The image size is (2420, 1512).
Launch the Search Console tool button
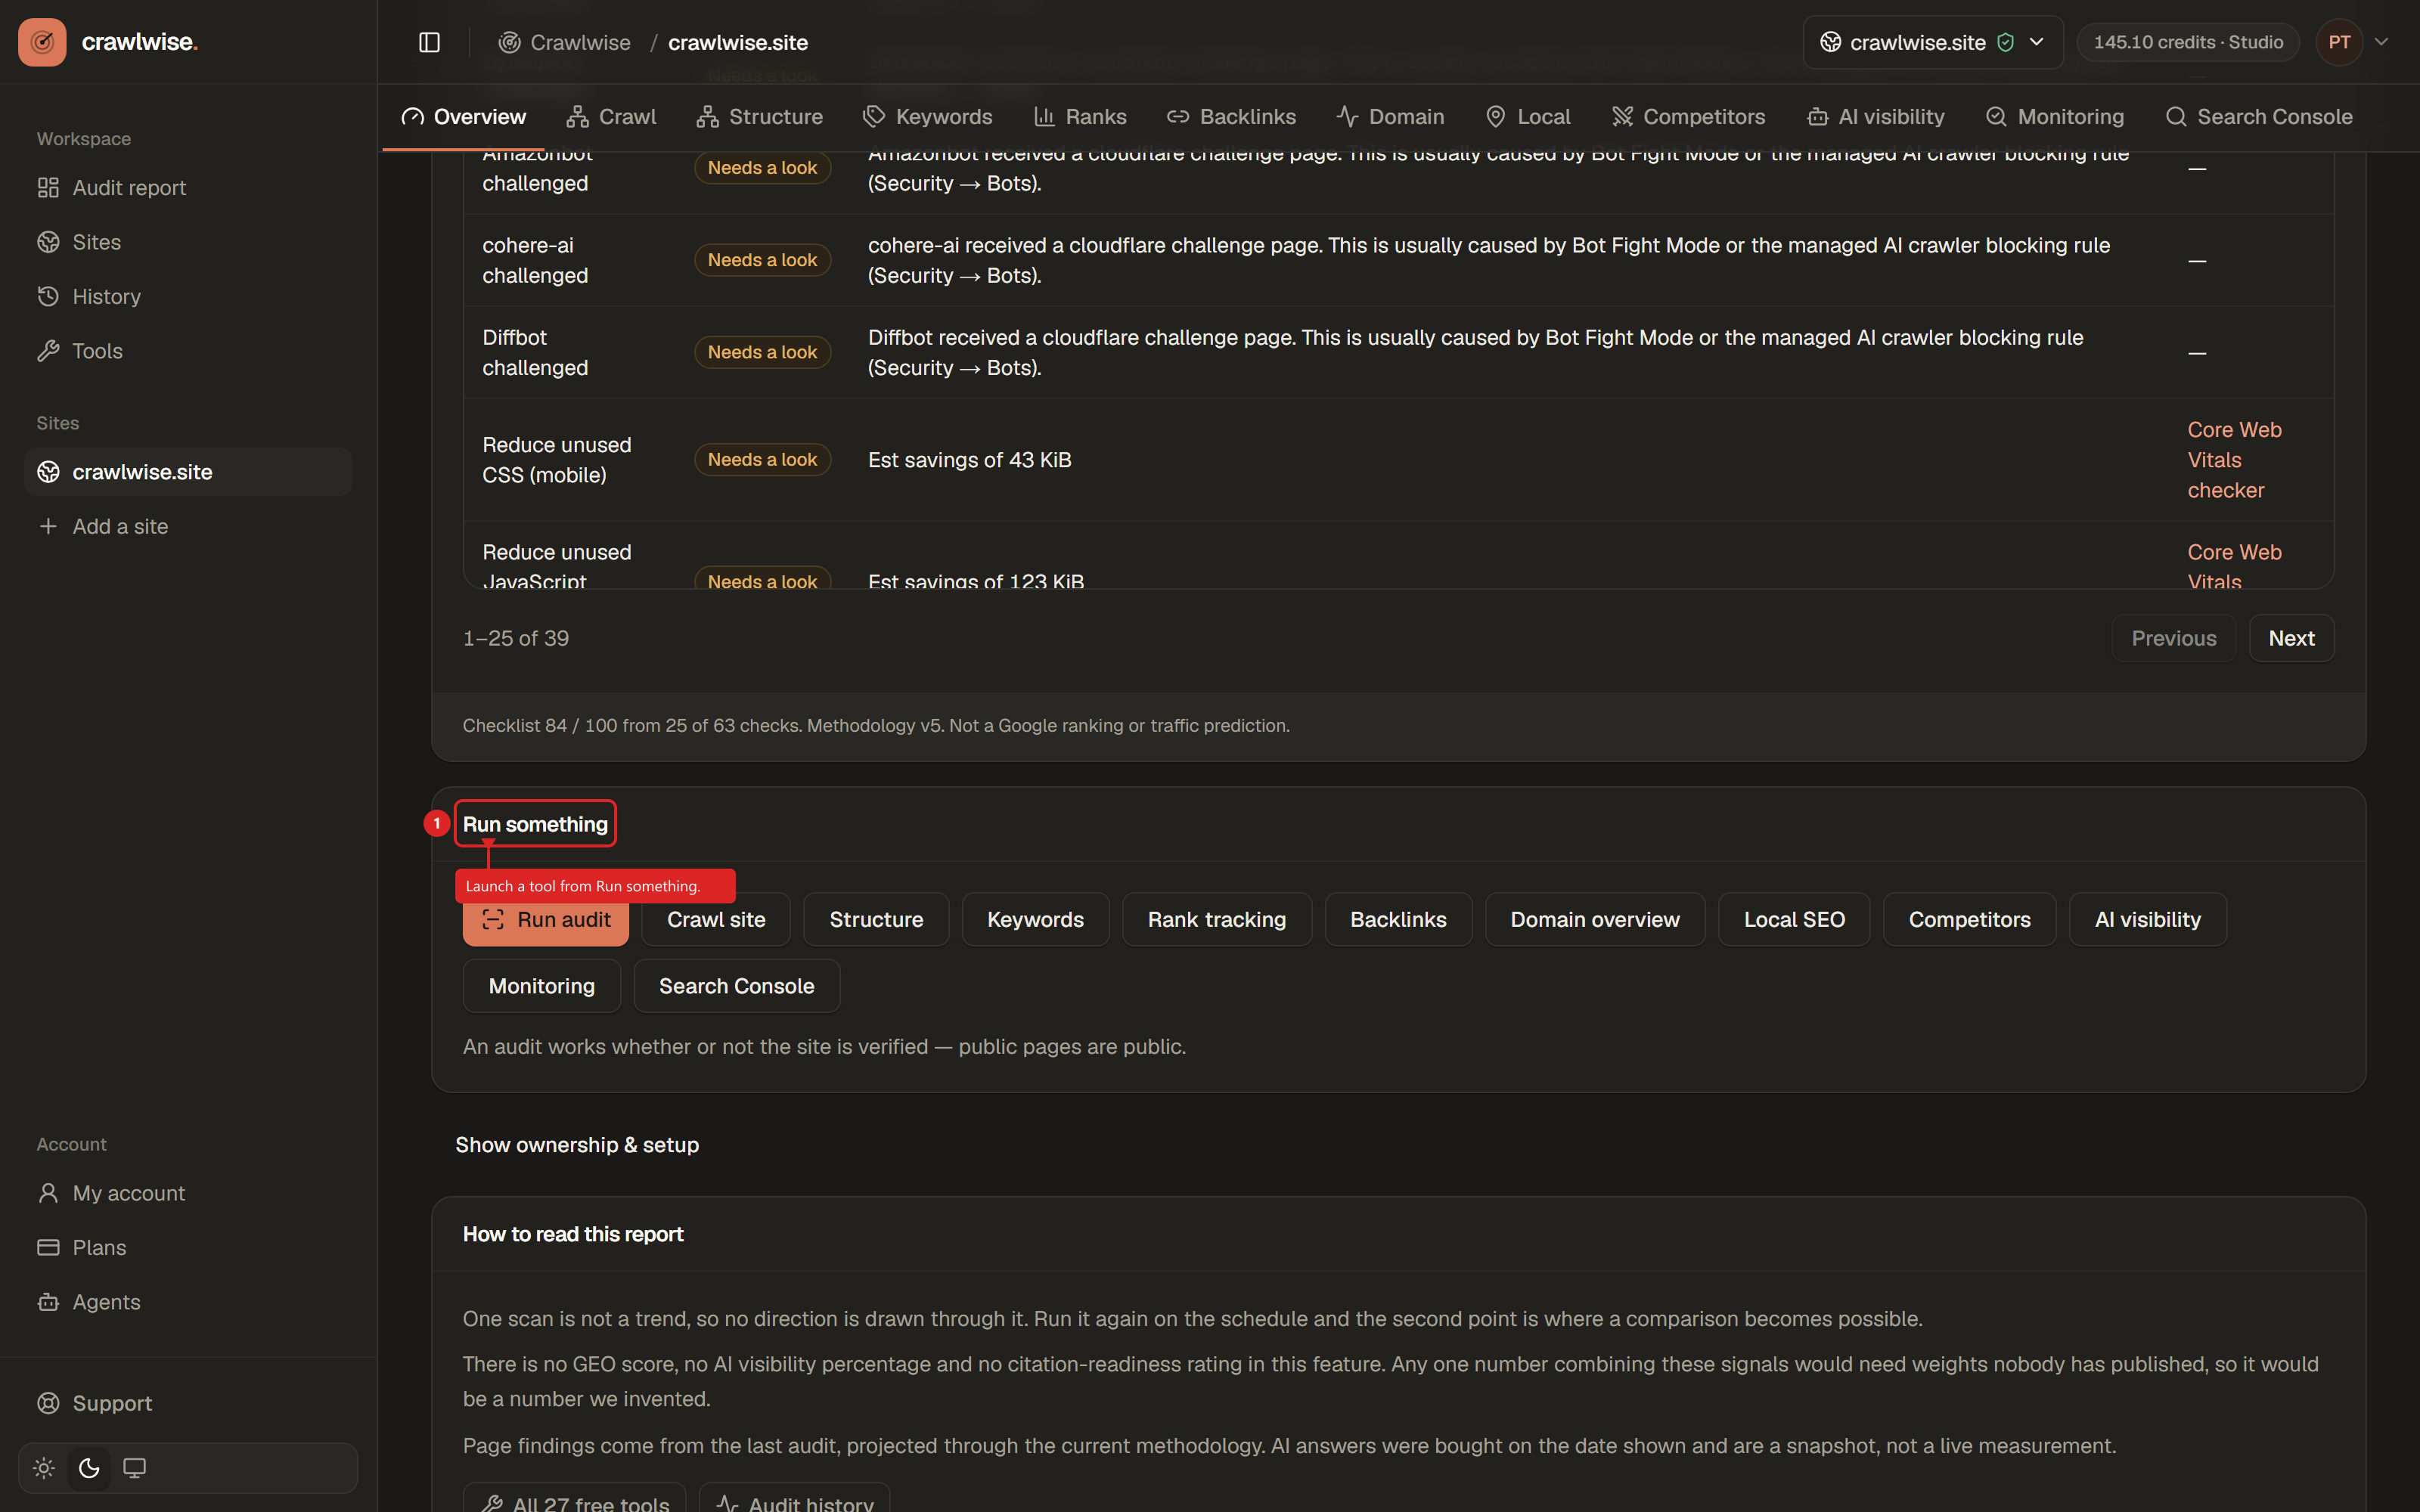click(x=736, y=986)
